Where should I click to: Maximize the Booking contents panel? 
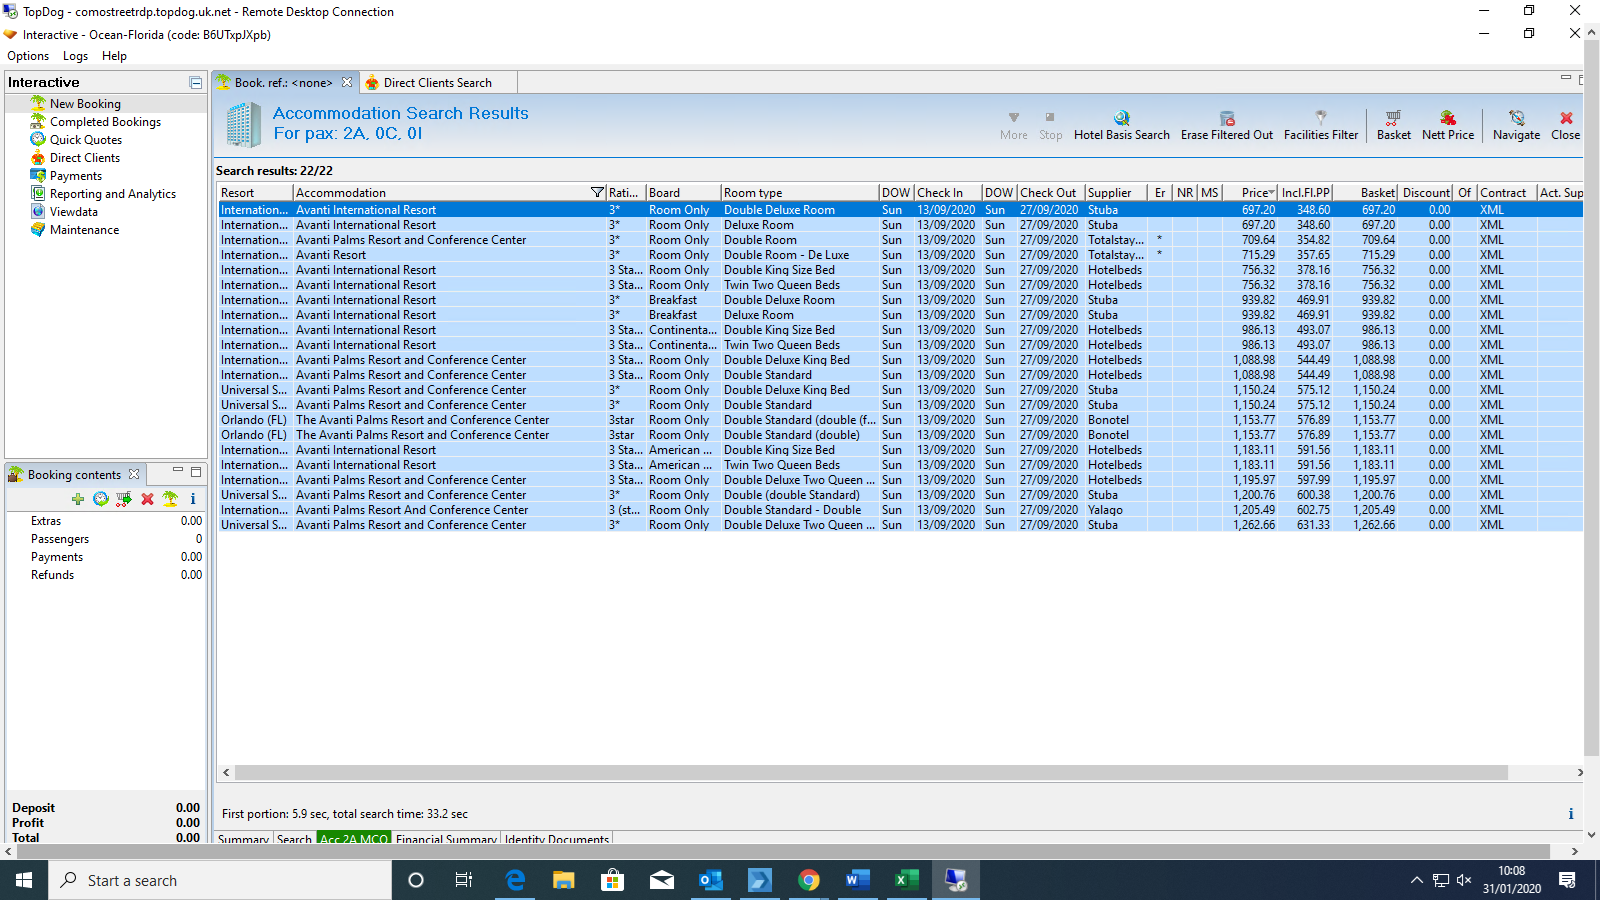196,472
